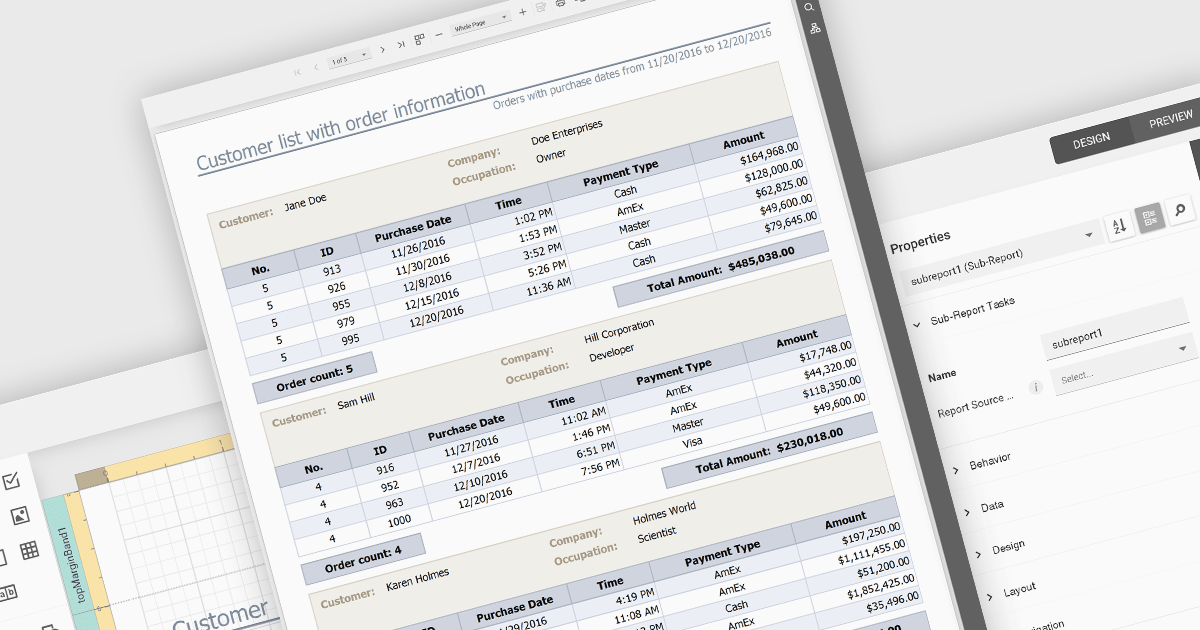The height and width of the screenshot is (630, 1200).
Task: Click the order ID cell '1000'
Action: tap(400, 519)
